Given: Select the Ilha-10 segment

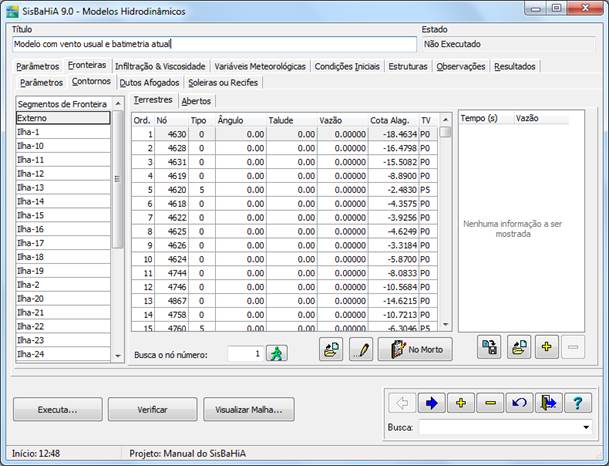Looking at the screenshot, I should (63, 146).
